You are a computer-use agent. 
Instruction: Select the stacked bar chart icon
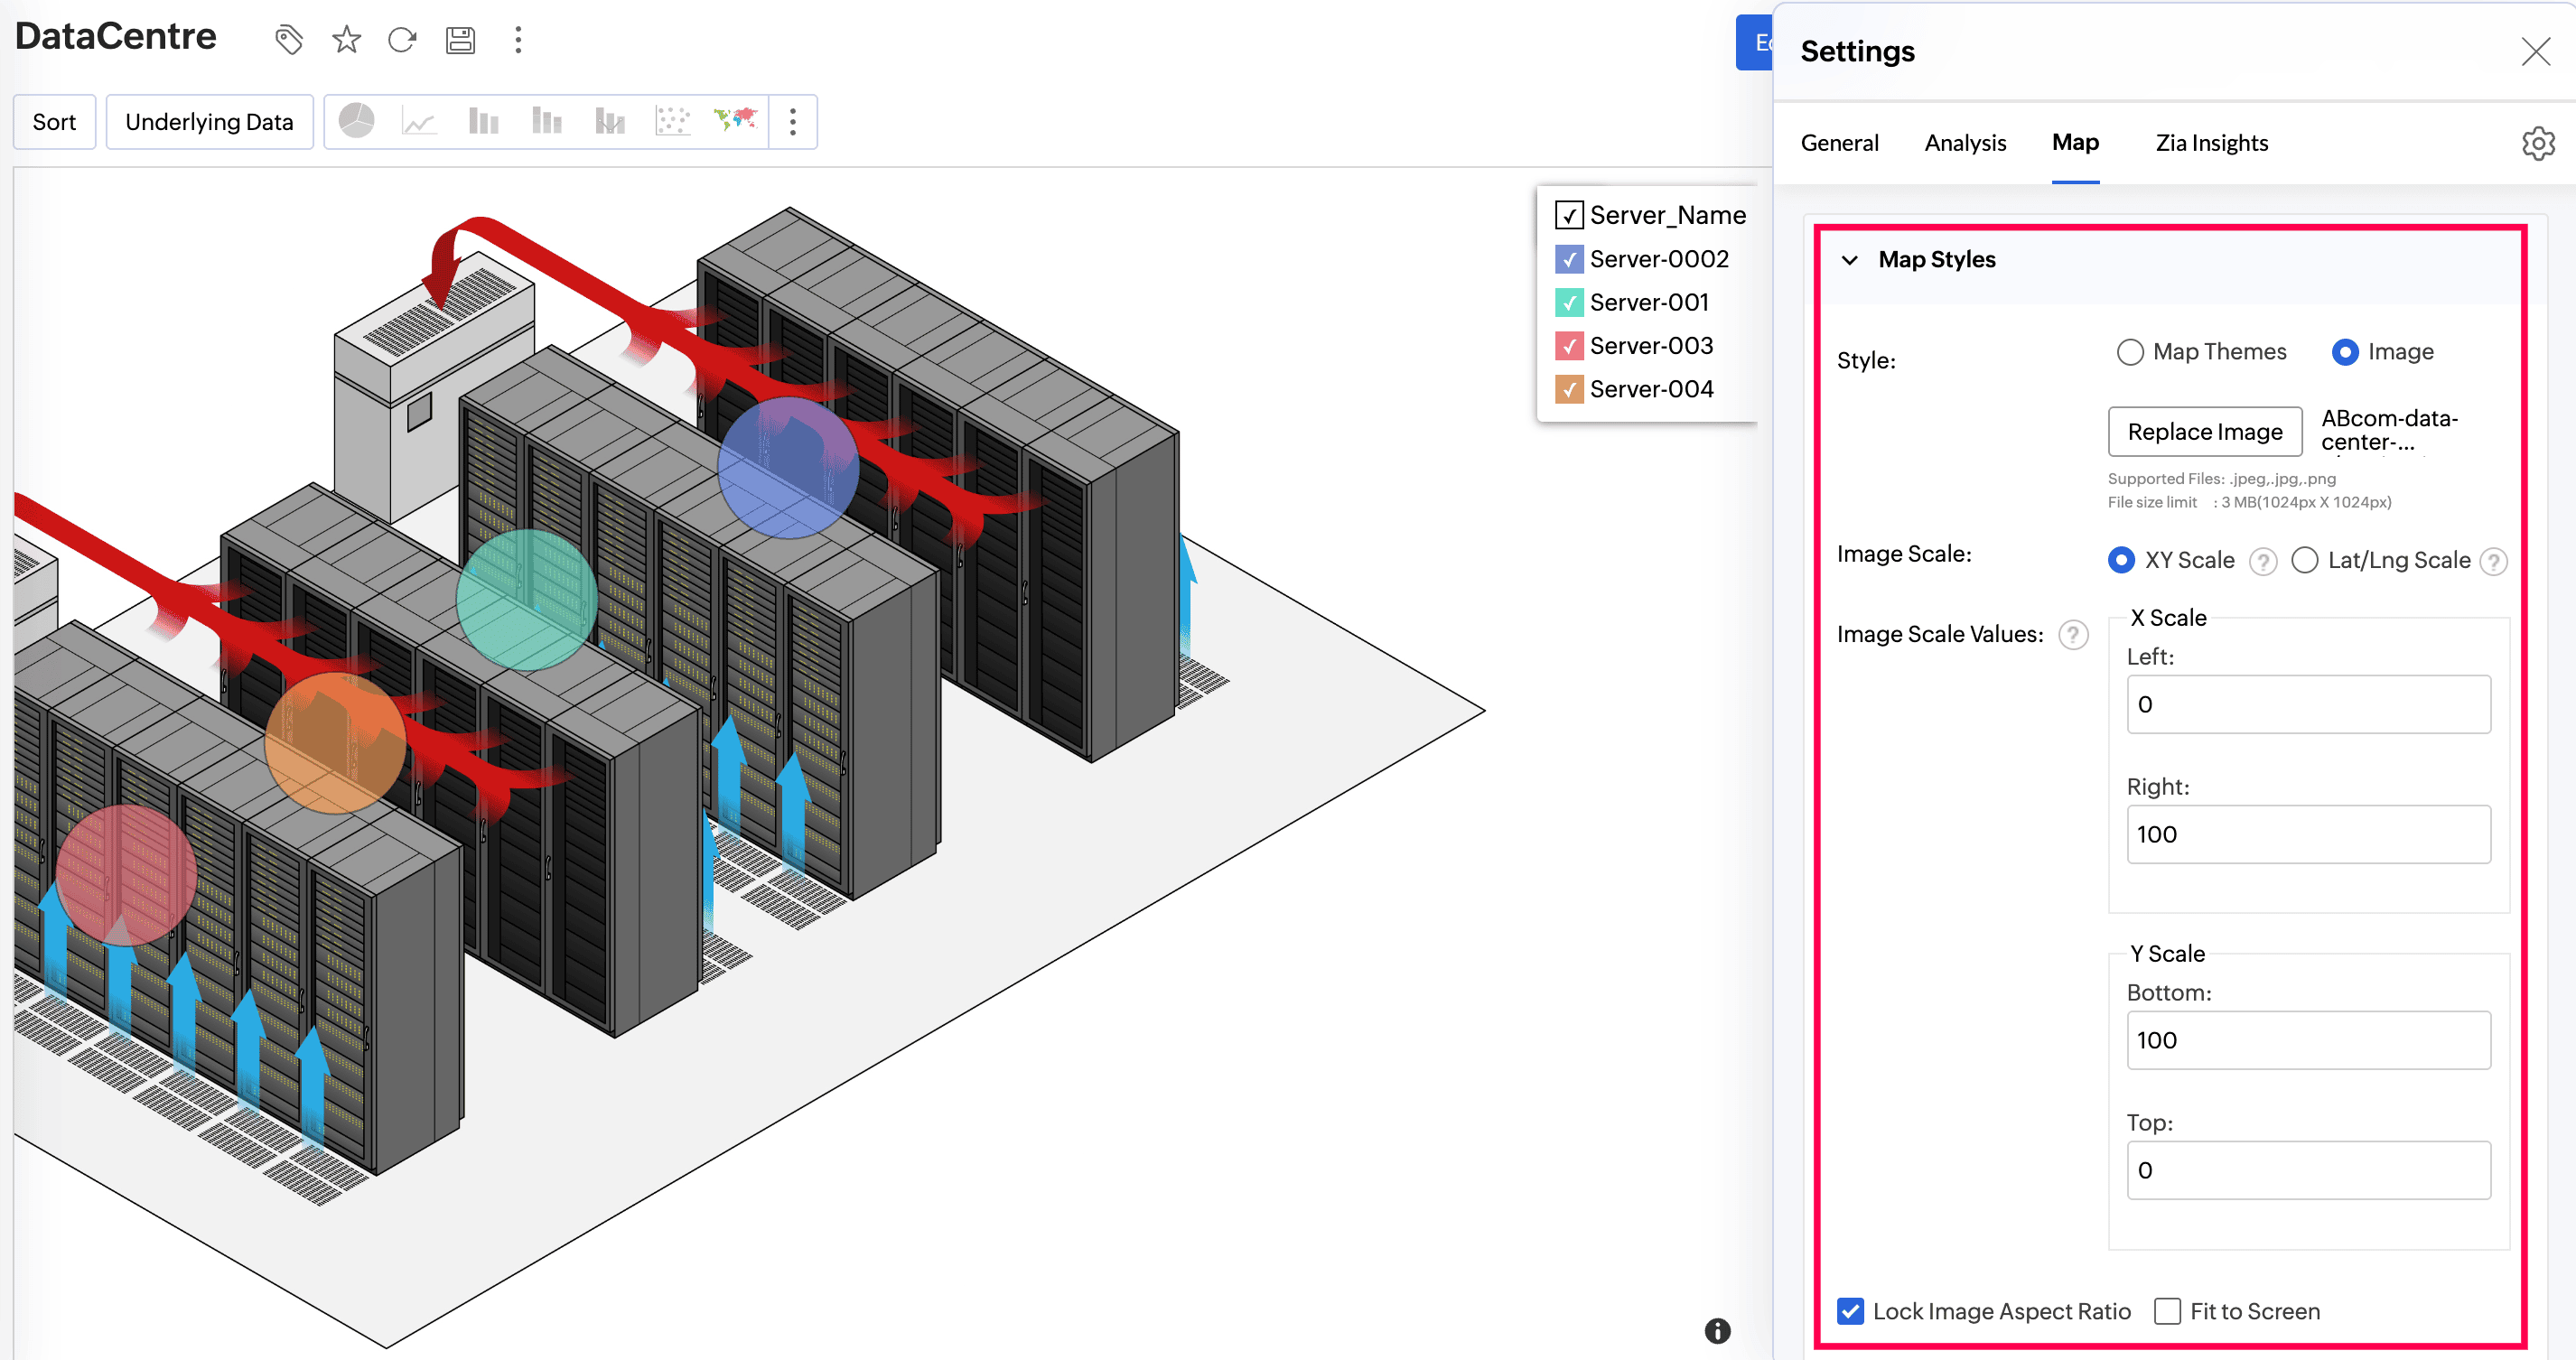546,122
